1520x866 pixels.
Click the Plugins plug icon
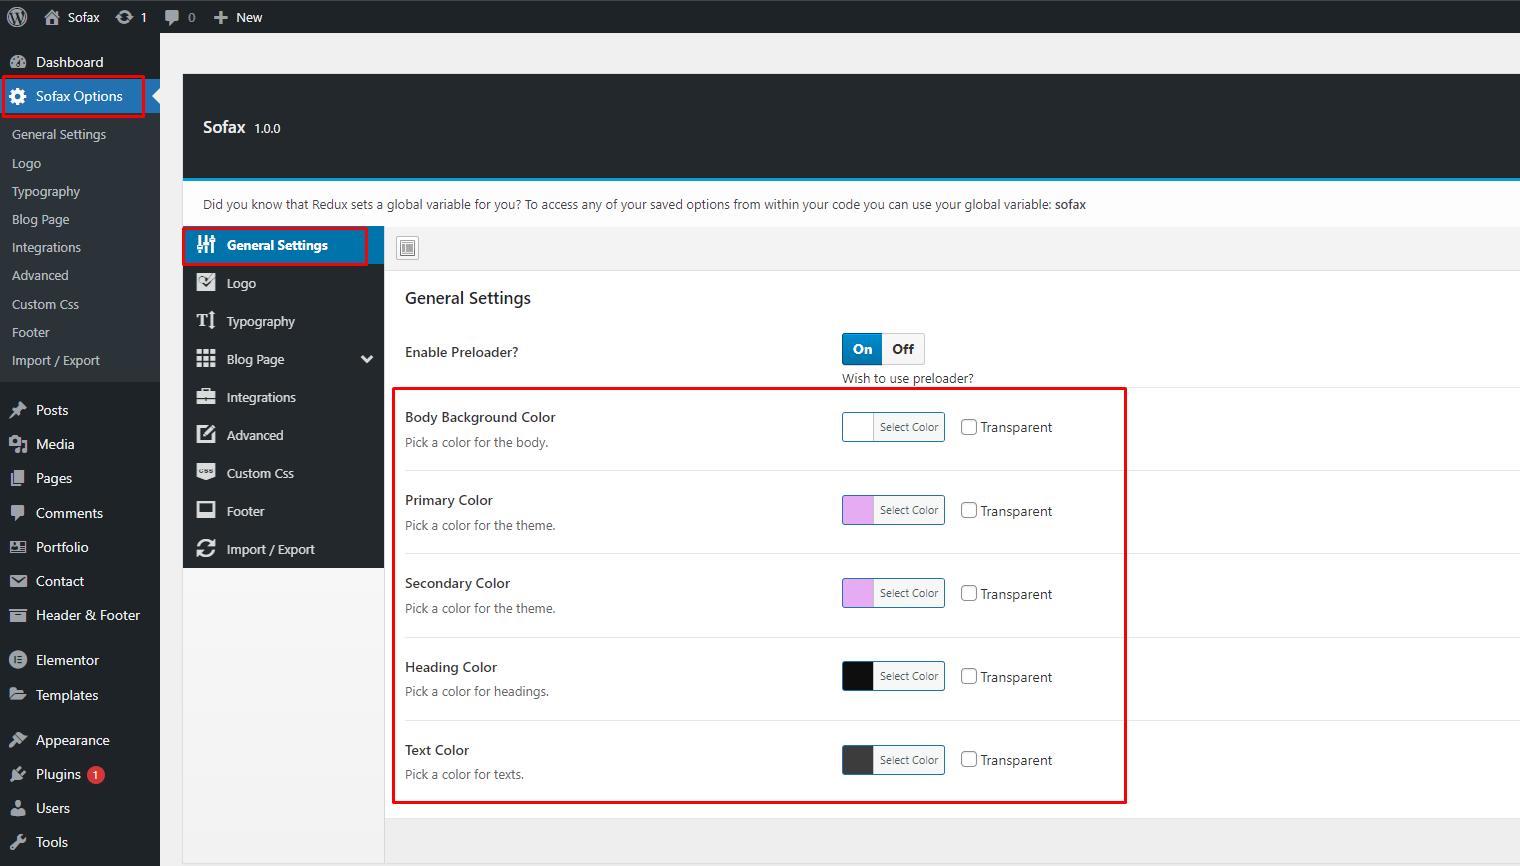point(18,774)
